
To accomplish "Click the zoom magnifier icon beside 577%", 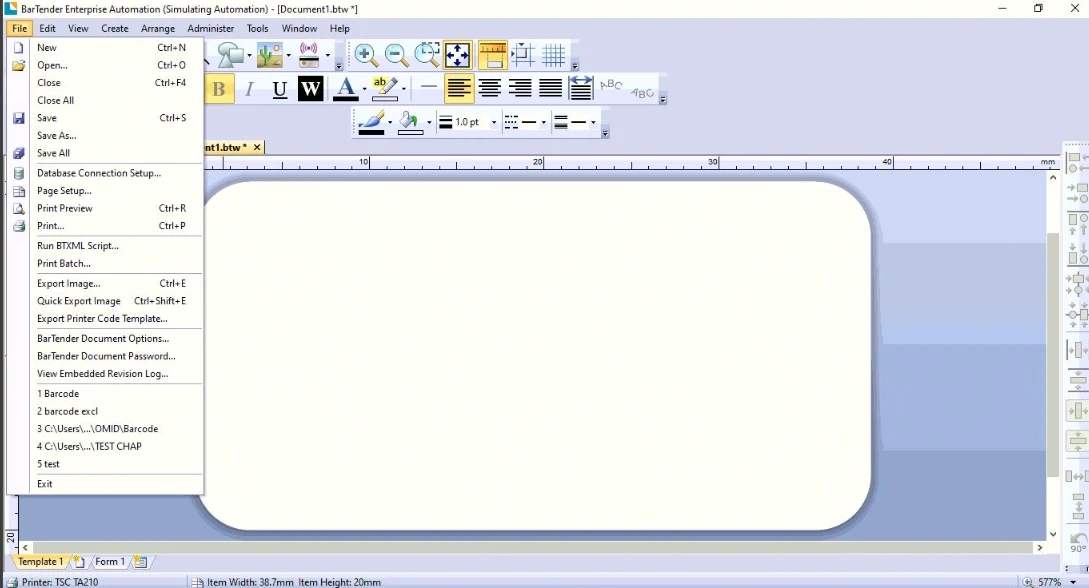I will 1027,582.
